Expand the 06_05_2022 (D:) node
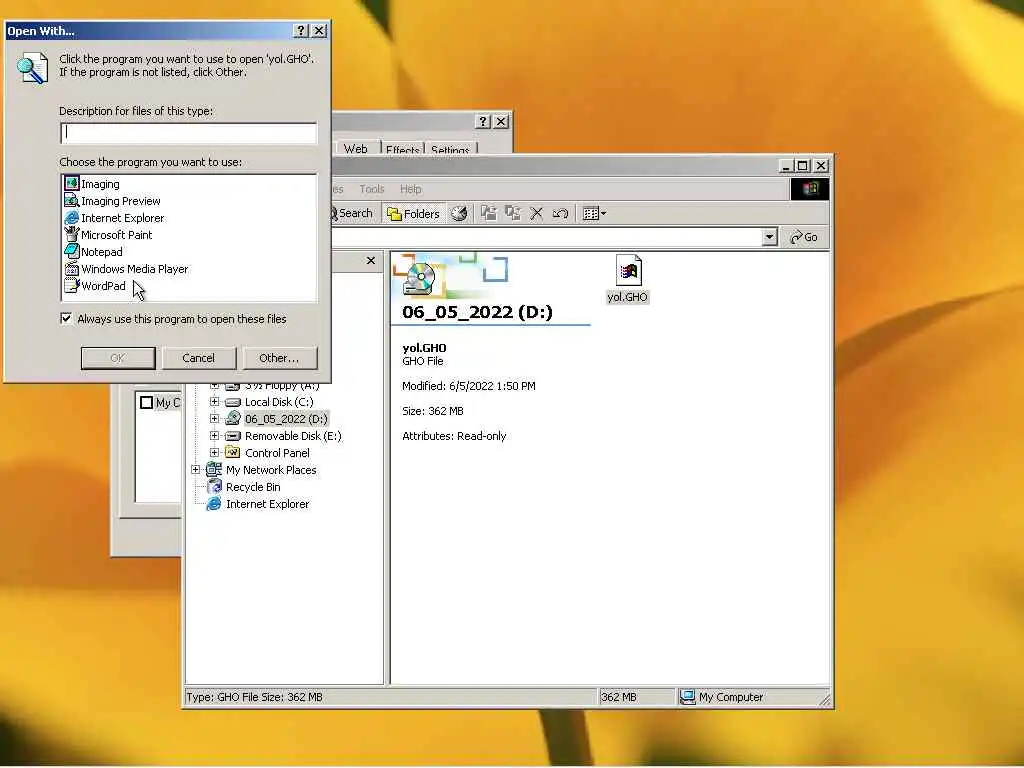1024x768 pixels. [x=214, y=419]
